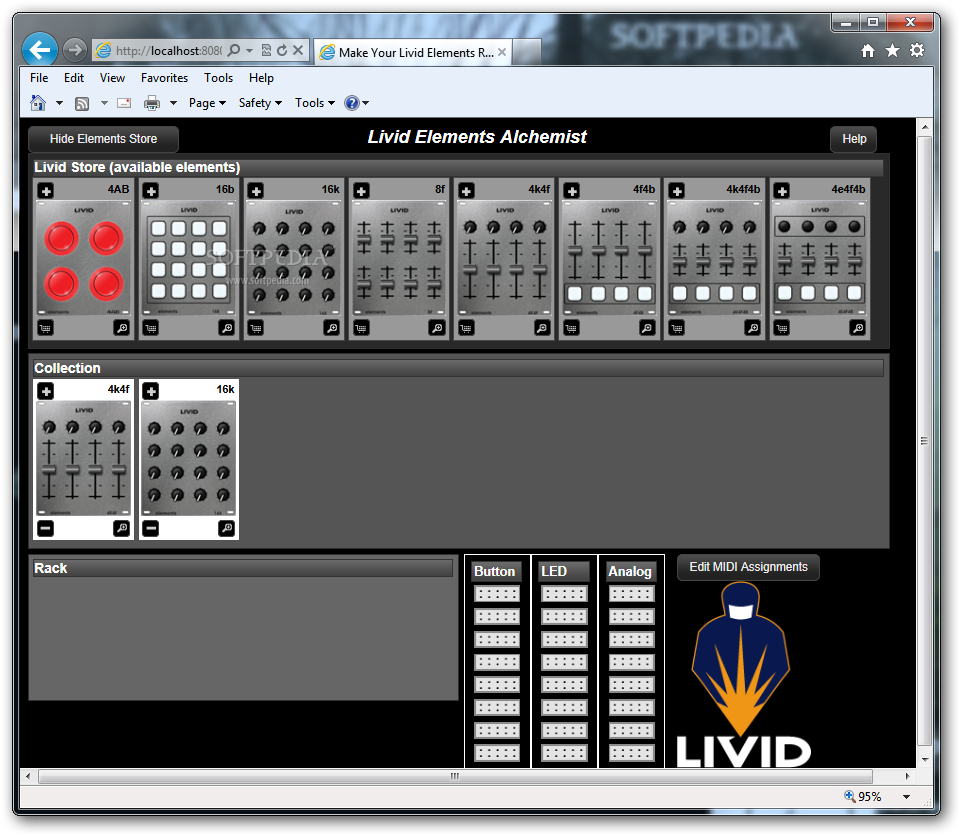The height and width of the screenshot is (836, 961).
Task: Expand the Home button dropdown arrow
Action: pyautogui.click(x=59, y=103)
